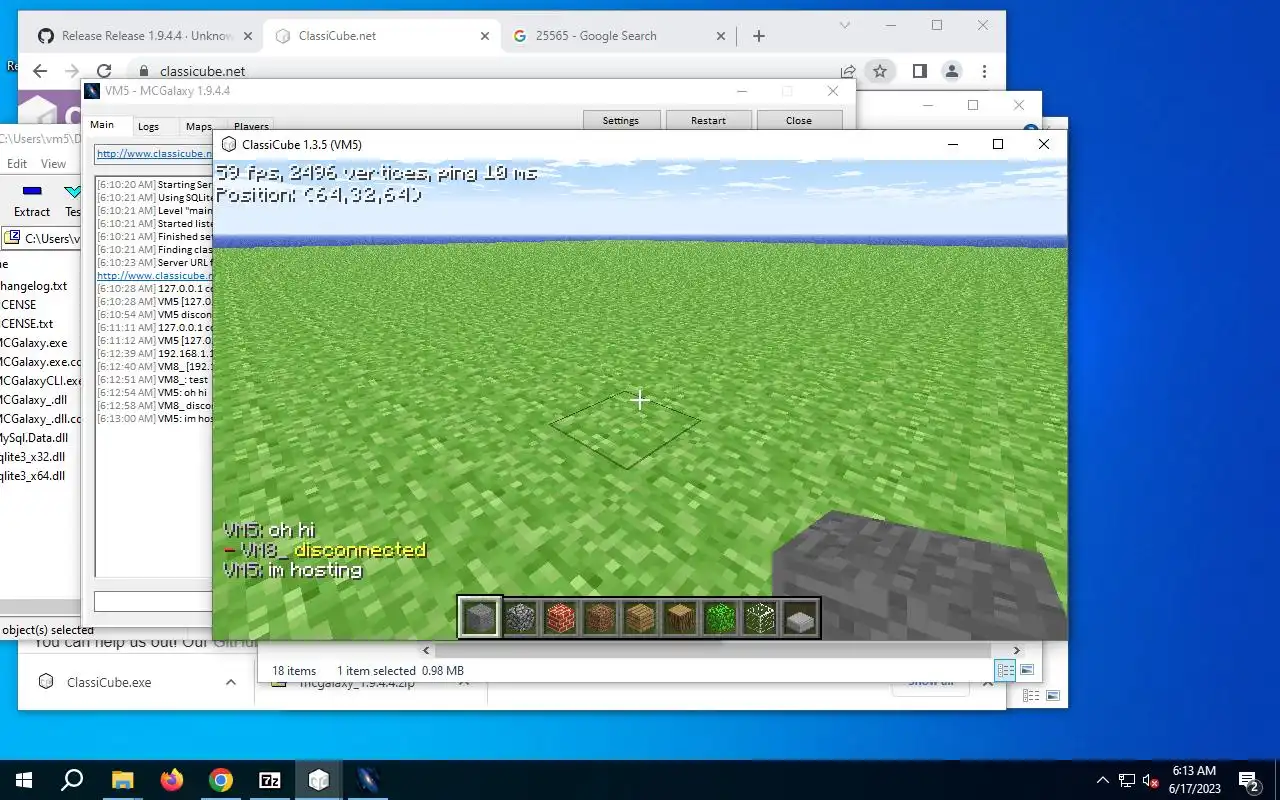
Task: Click the Chrome back arrow
Action: pos(40,71)
